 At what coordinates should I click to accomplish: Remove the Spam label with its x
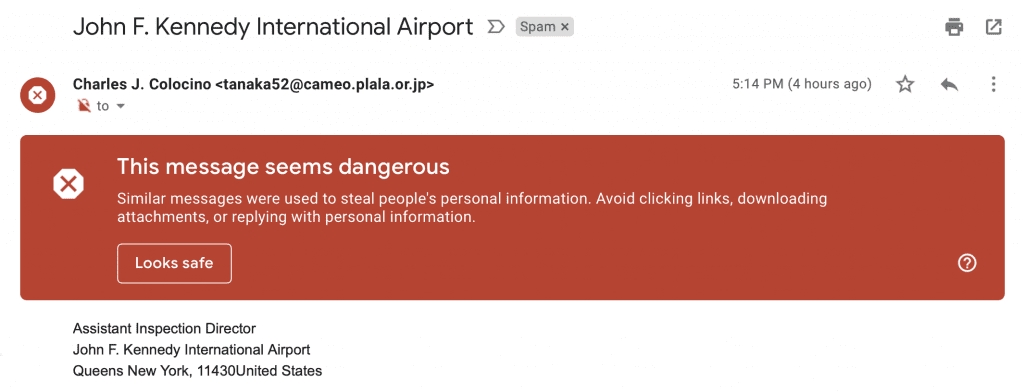(565, 27)
